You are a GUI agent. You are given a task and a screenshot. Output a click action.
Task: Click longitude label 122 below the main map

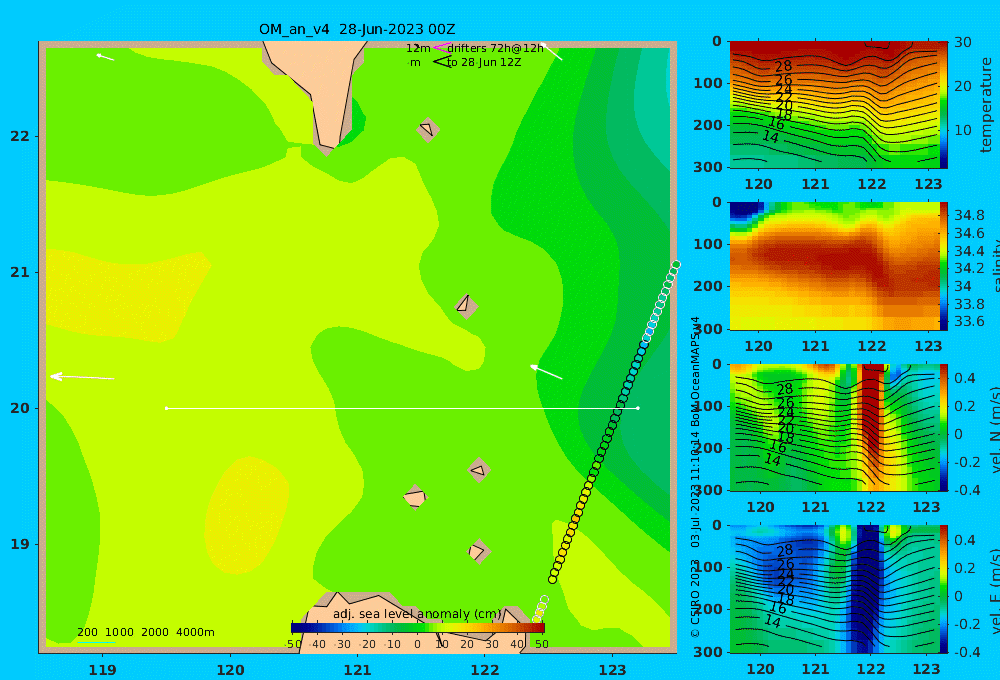485,670
